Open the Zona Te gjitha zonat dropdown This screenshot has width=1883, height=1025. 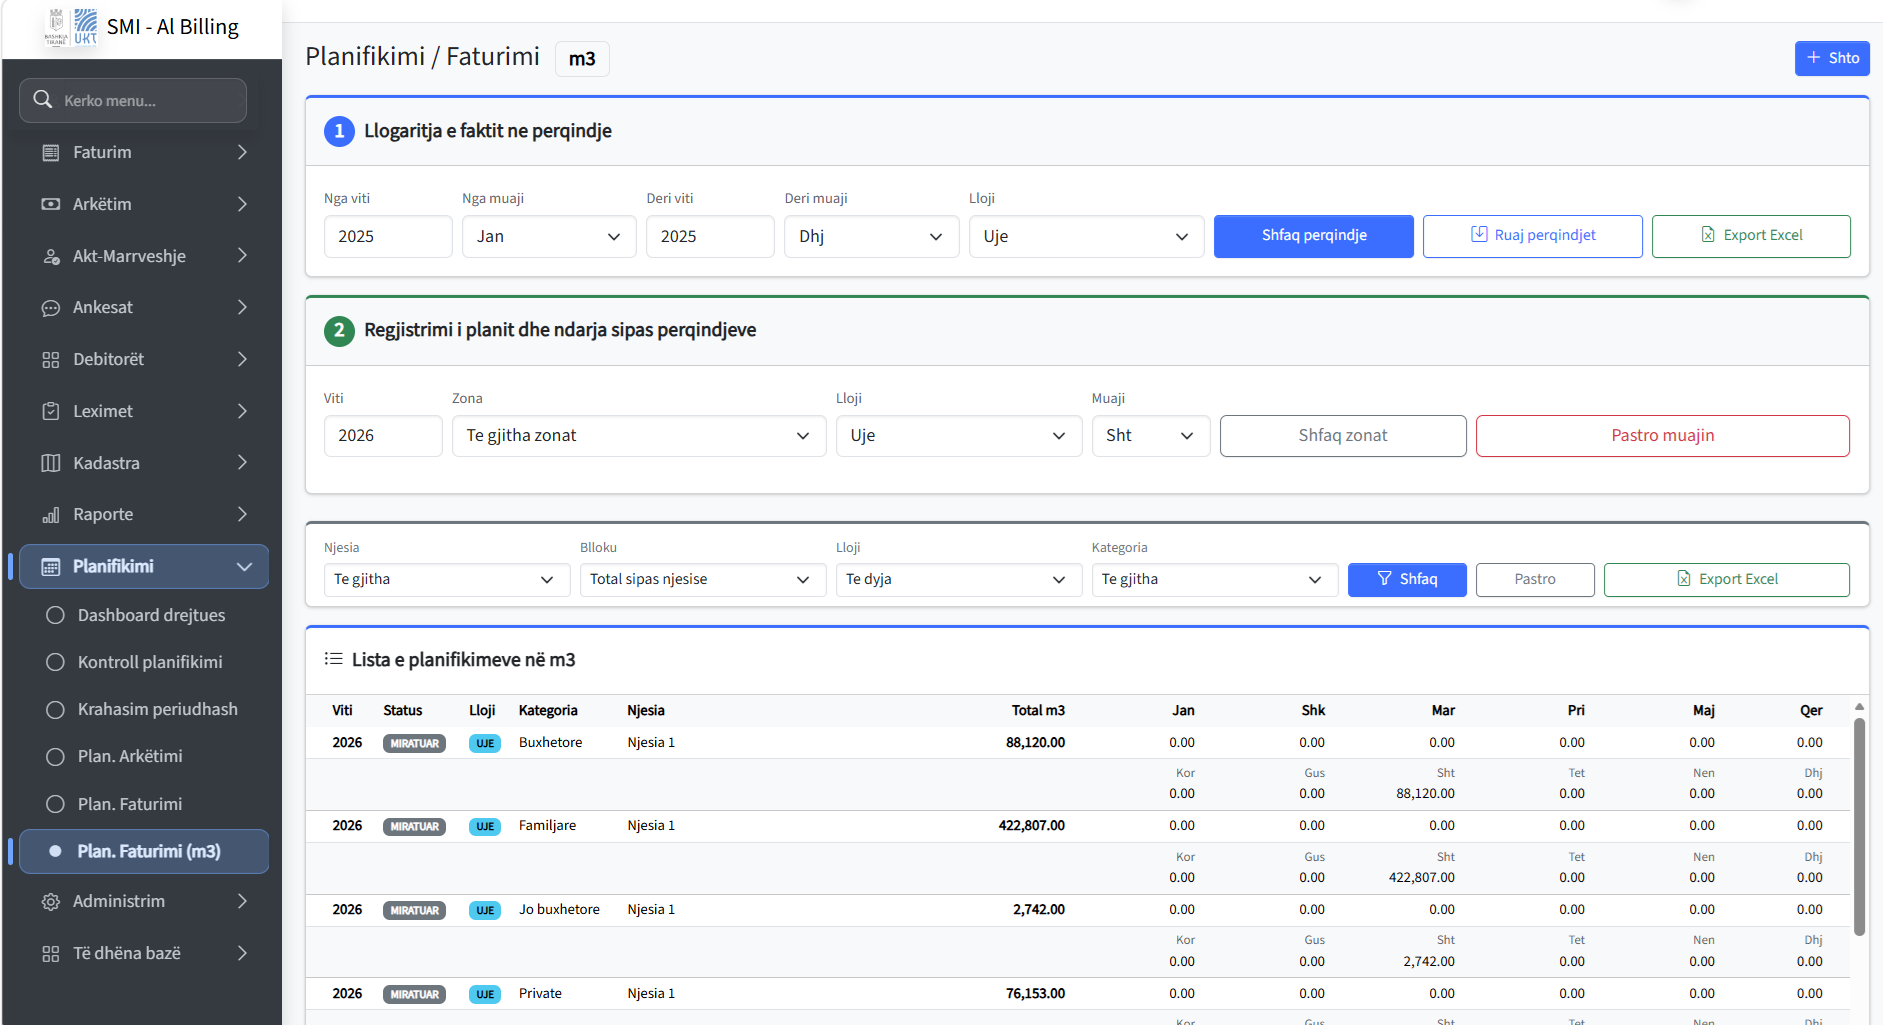click(x=639, y=436)
